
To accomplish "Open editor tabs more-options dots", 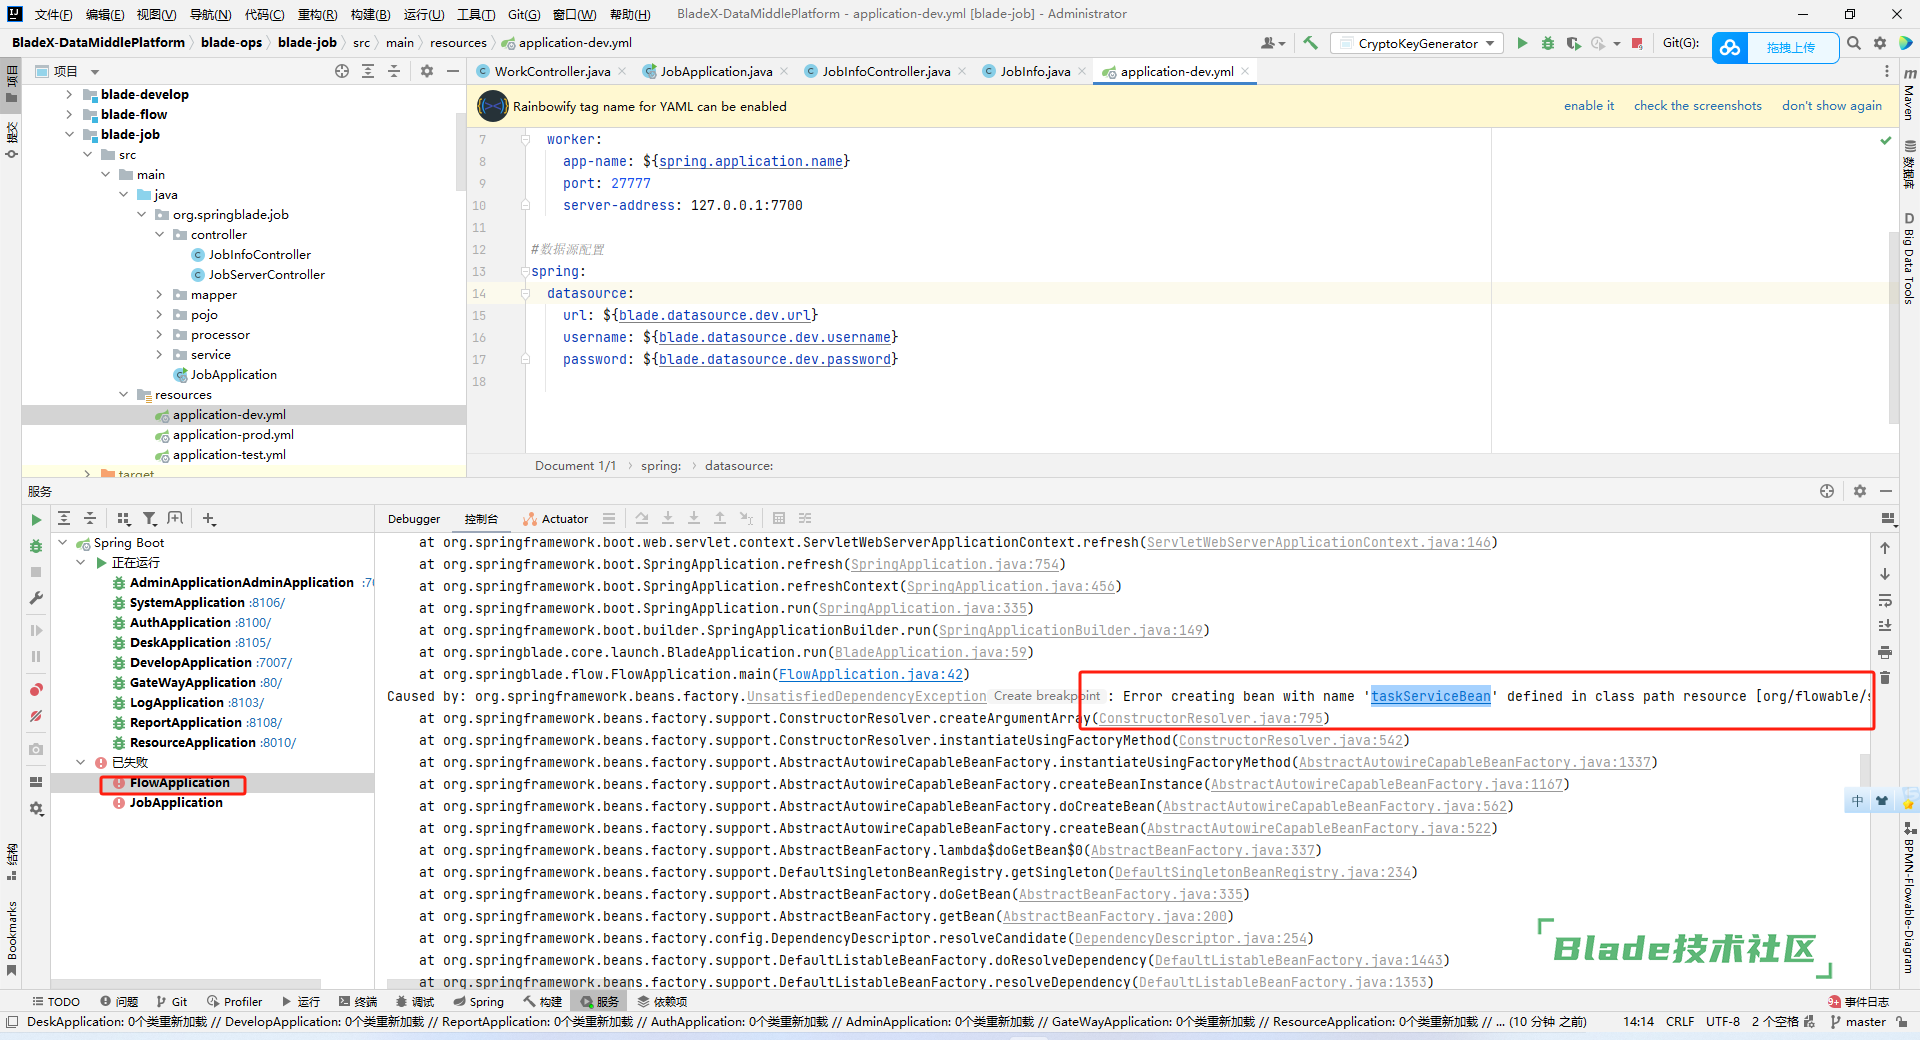I will 1887,71.
